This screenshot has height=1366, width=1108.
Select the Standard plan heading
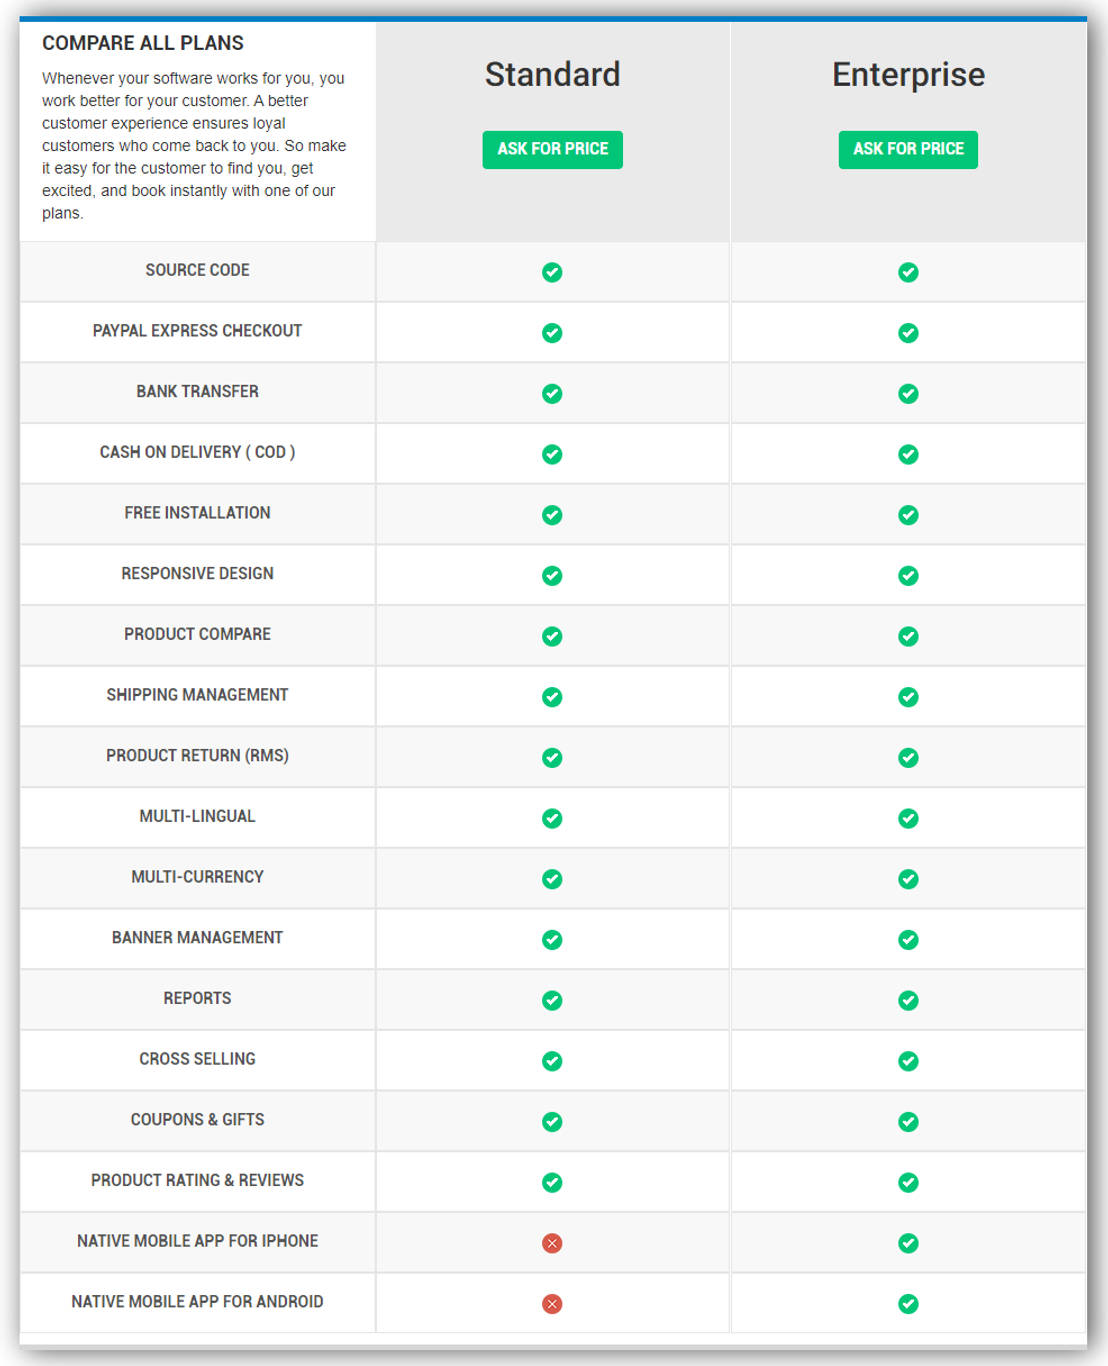coord(552,75)
